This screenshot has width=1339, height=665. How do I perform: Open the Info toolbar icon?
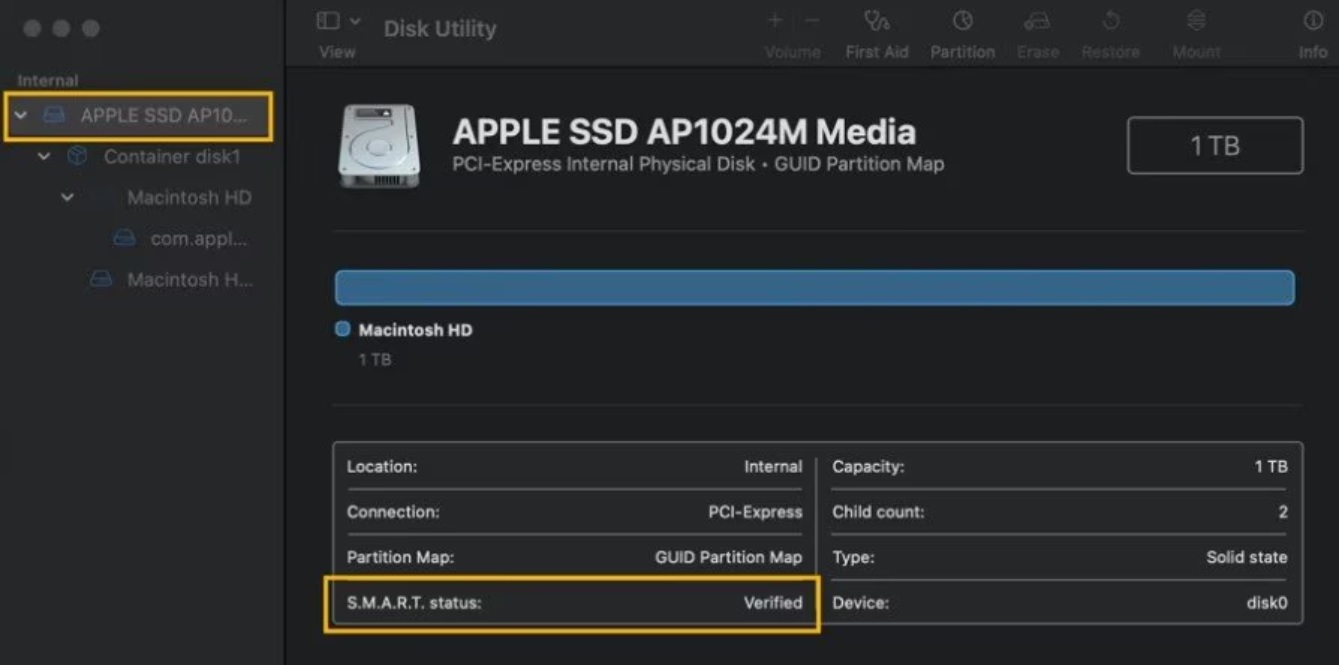coord(1312,21)
